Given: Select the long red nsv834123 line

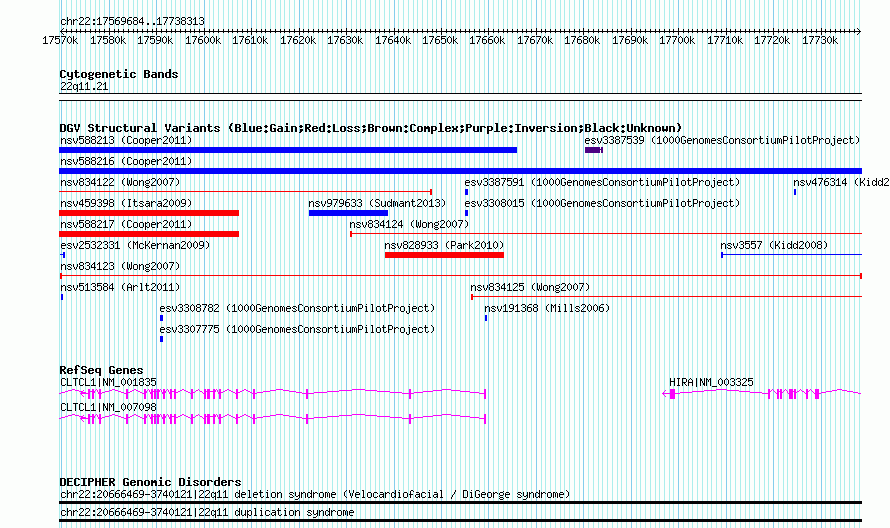Looking at the screenshot, I should coord(460,276).
